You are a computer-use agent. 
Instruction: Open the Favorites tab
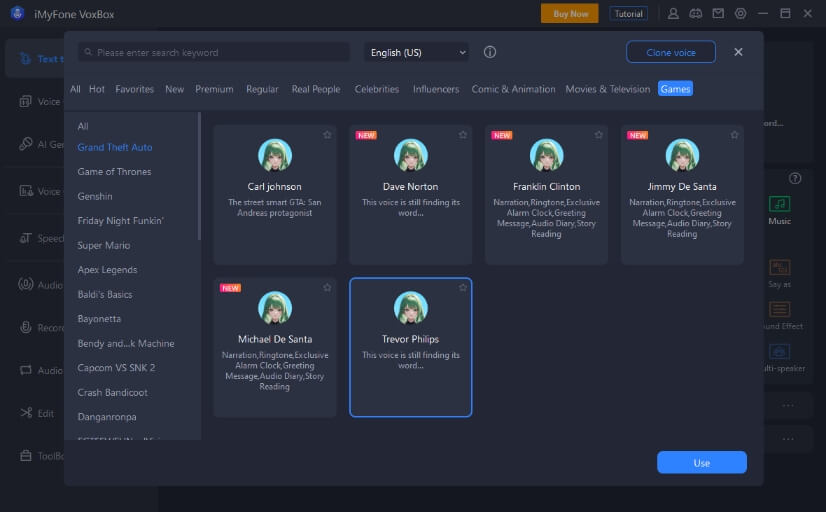(134, 89)
